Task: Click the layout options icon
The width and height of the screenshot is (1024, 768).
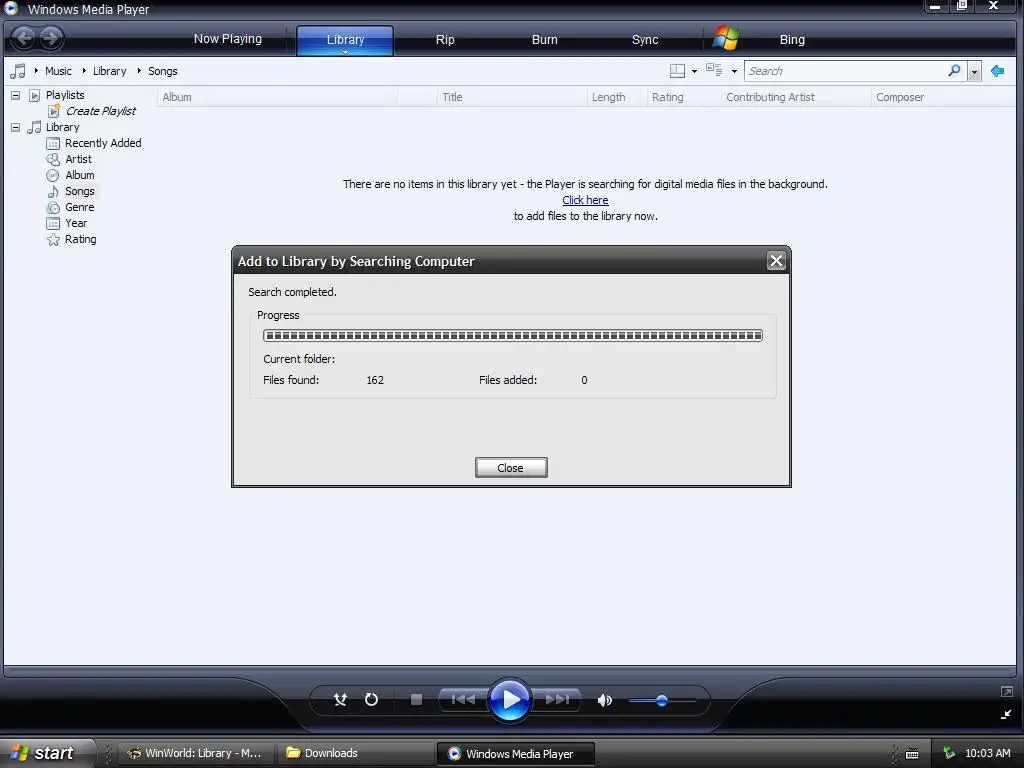Action: (677, 71)
